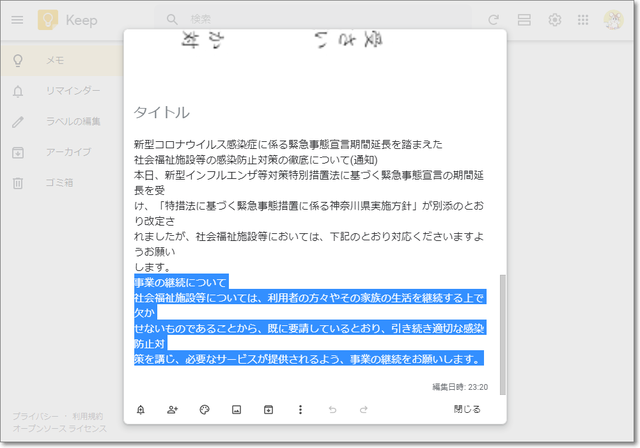Archive the open note

click(268, 409)
